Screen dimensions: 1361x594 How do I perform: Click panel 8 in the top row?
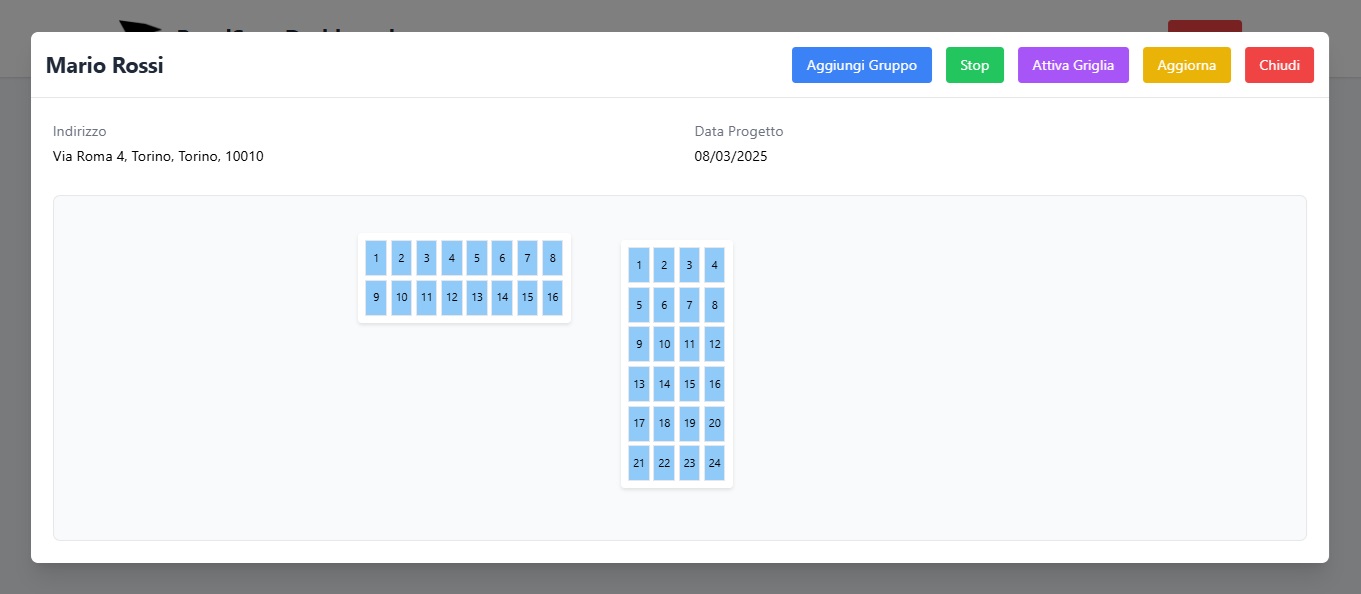click(552, 257)
